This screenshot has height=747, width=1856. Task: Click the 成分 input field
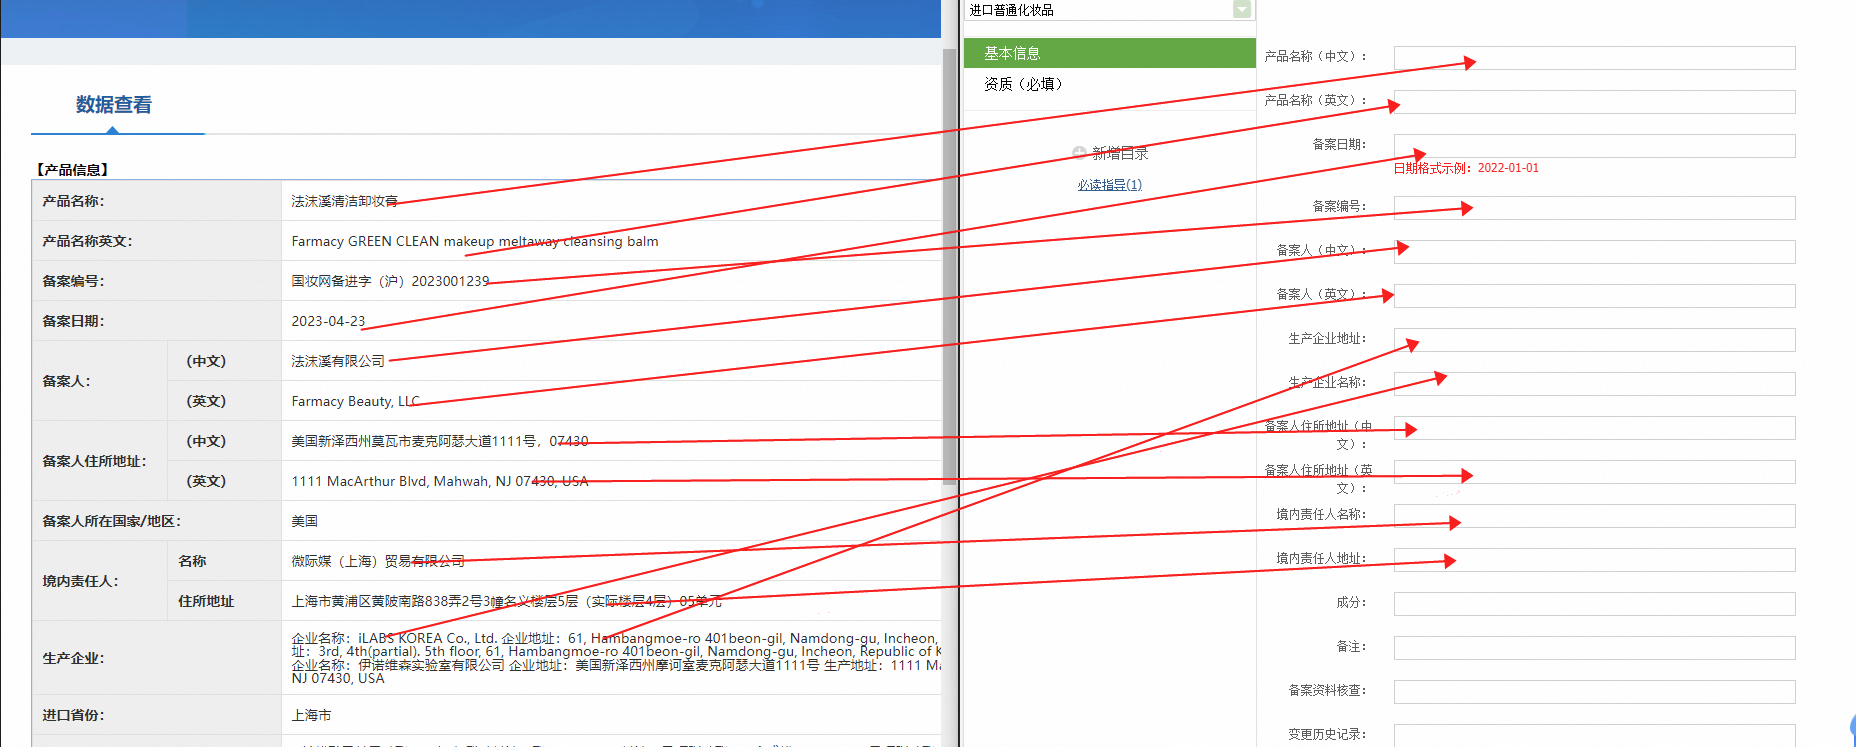(x=1594, y=604)
